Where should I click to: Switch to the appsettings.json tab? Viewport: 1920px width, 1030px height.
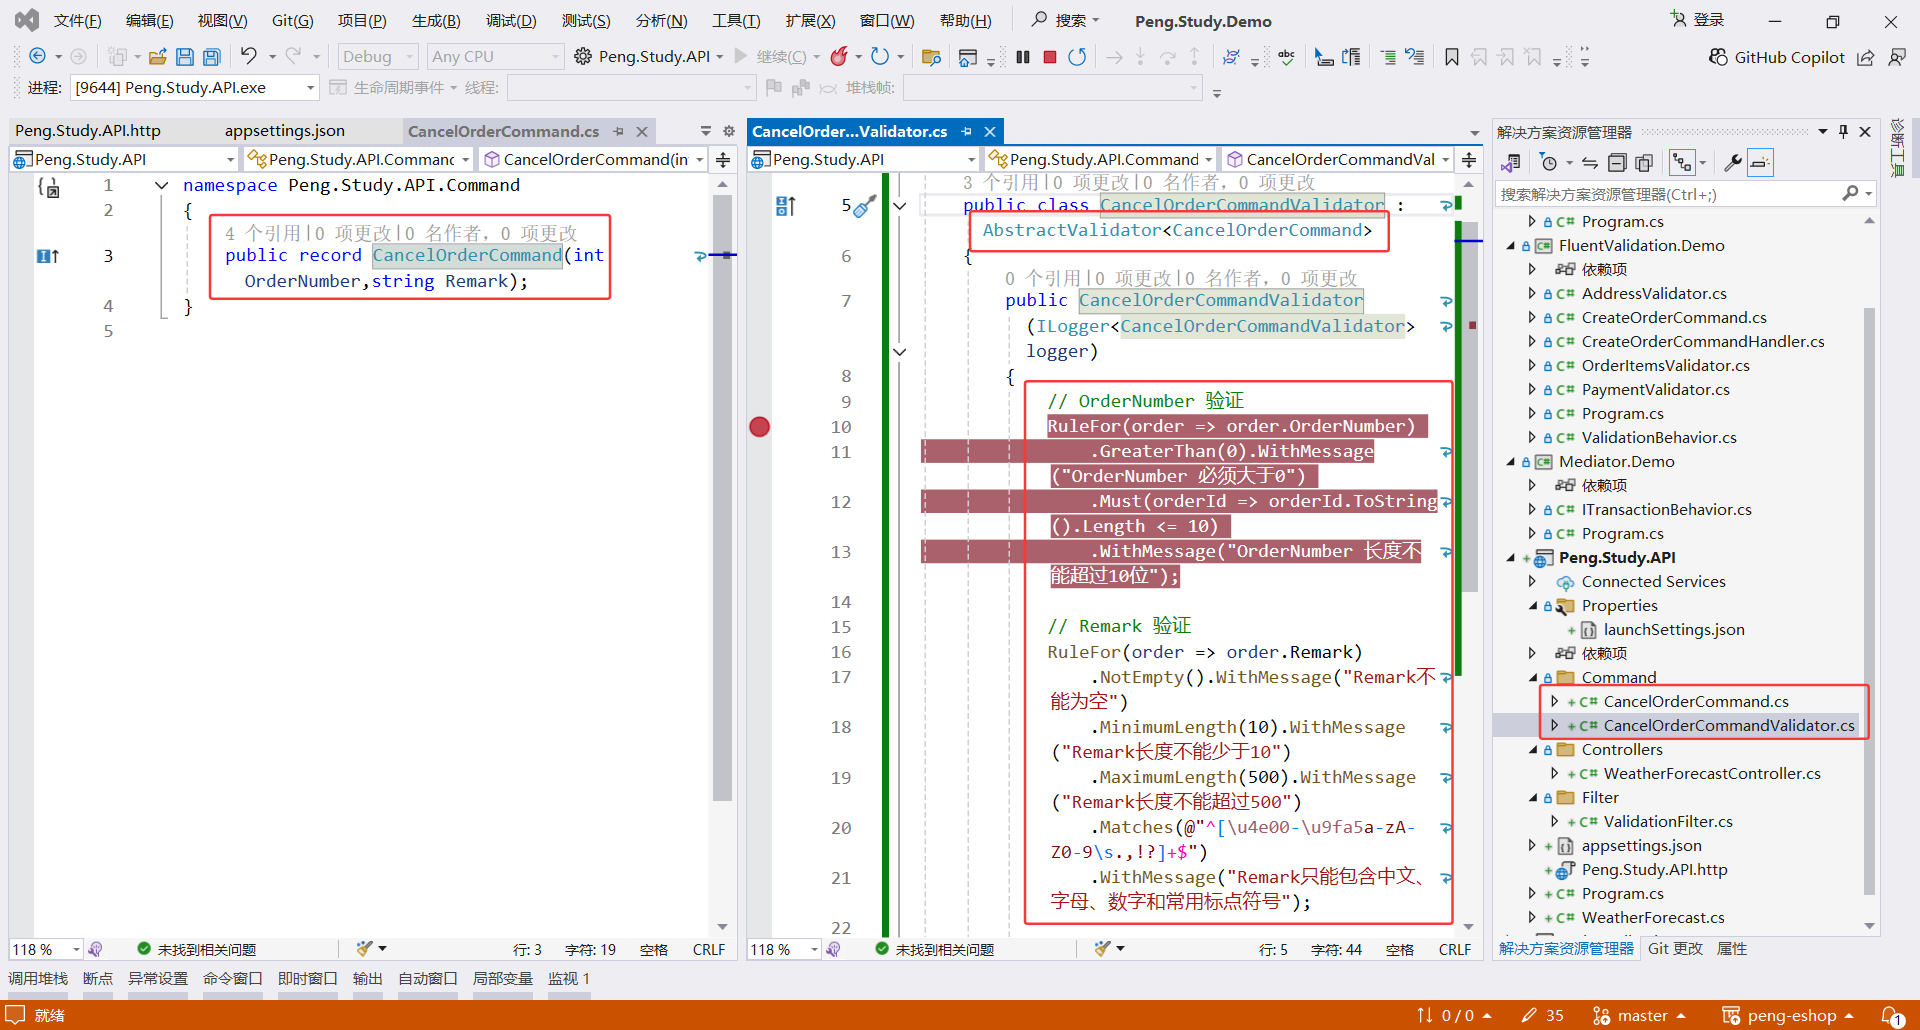point(285,131)
